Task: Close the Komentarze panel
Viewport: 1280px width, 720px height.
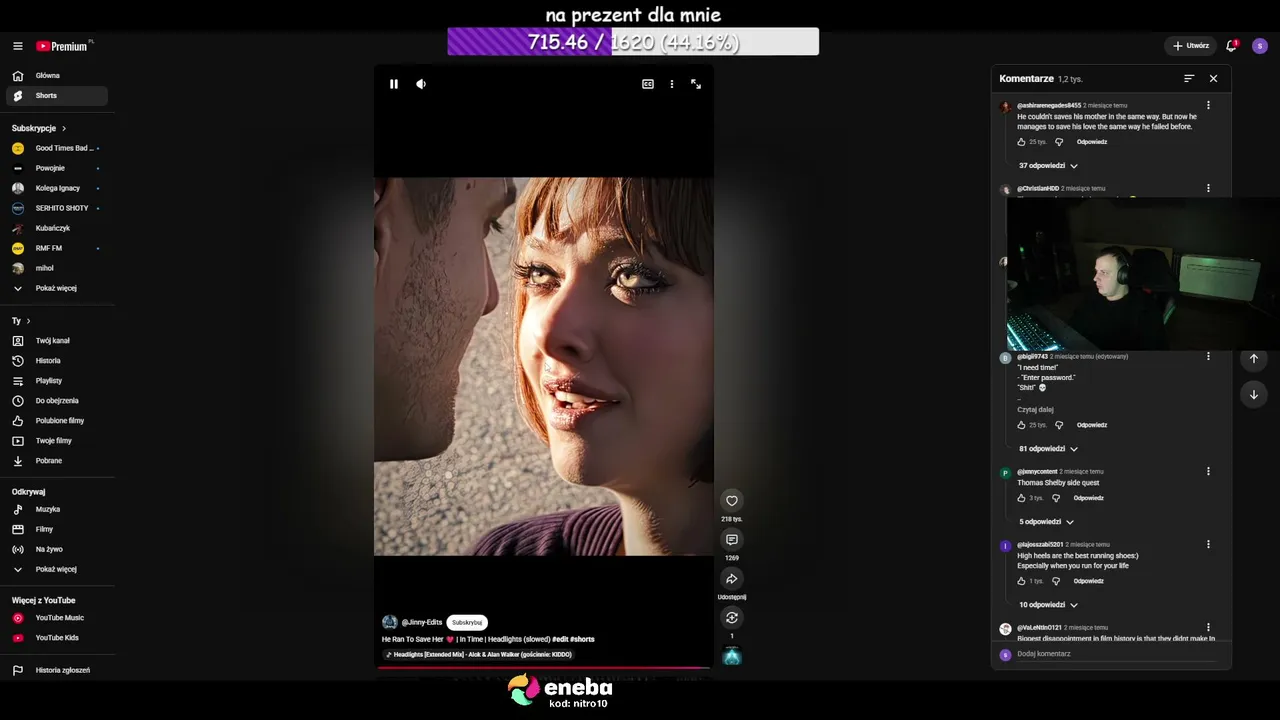Action: coord(1213,78)
